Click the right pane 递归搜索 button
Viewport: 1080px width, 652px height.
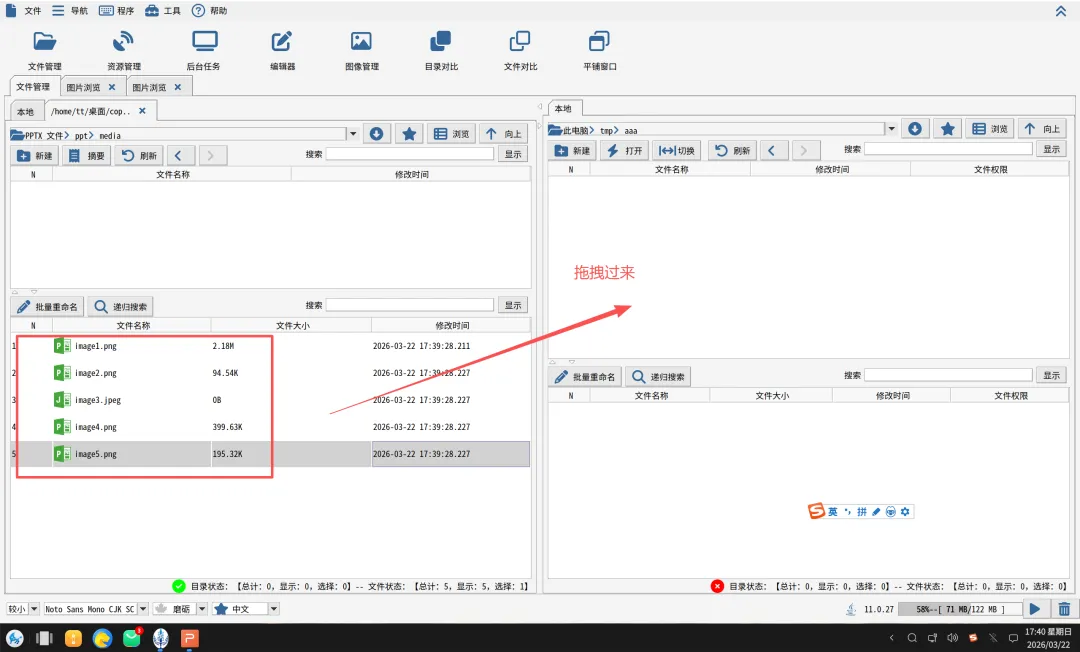coord(658,377)
